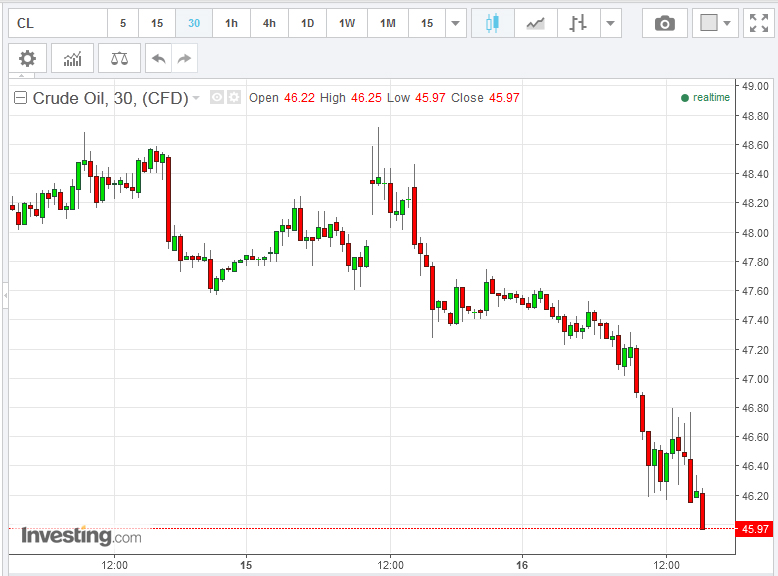Click the Open value 46.22
778x576 pixels.
pos(299,98)
